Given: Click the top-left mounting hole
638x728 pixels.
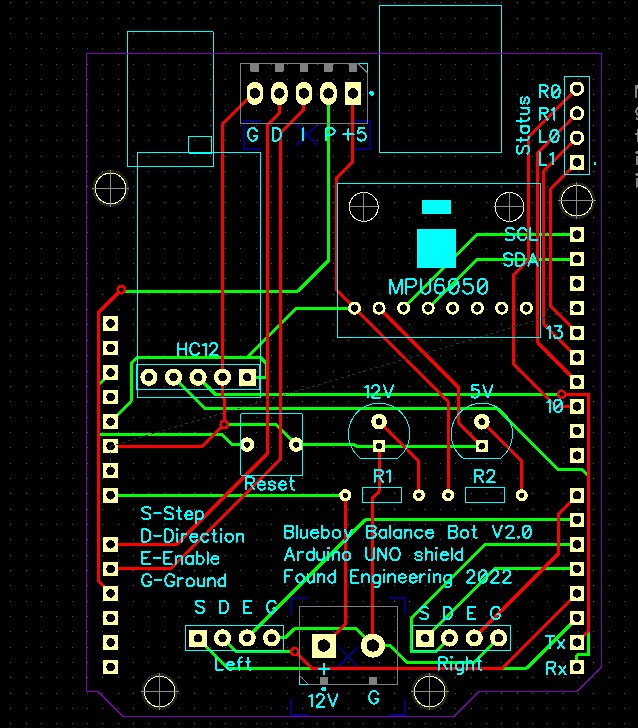Looking at the screenshot, I should [x=108, y=187].
